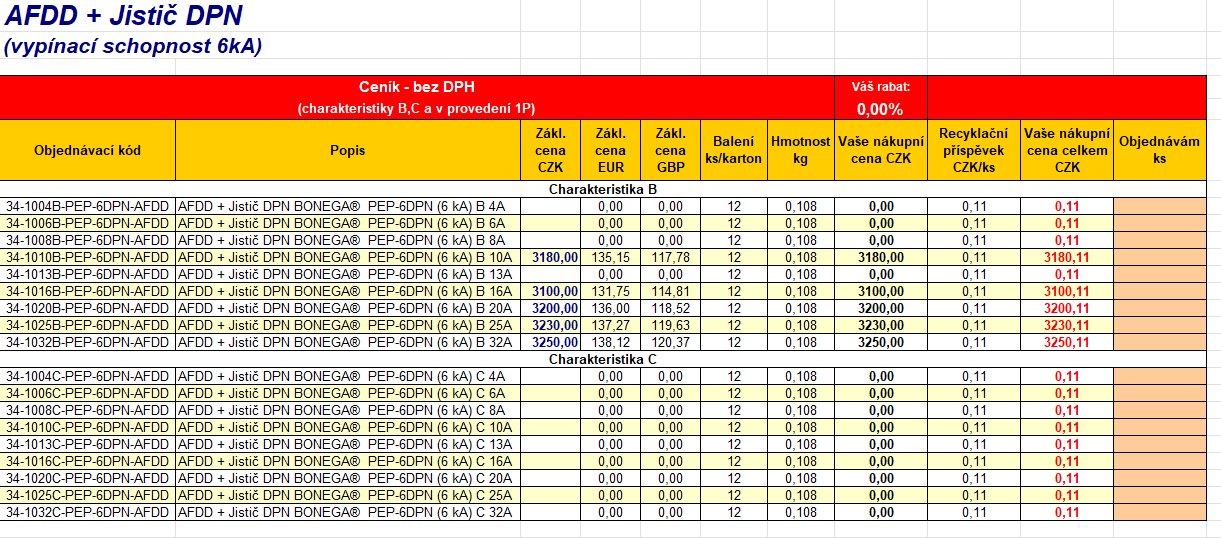Click the 'Objednávám ks' column header

click(x=1160, y=150)
